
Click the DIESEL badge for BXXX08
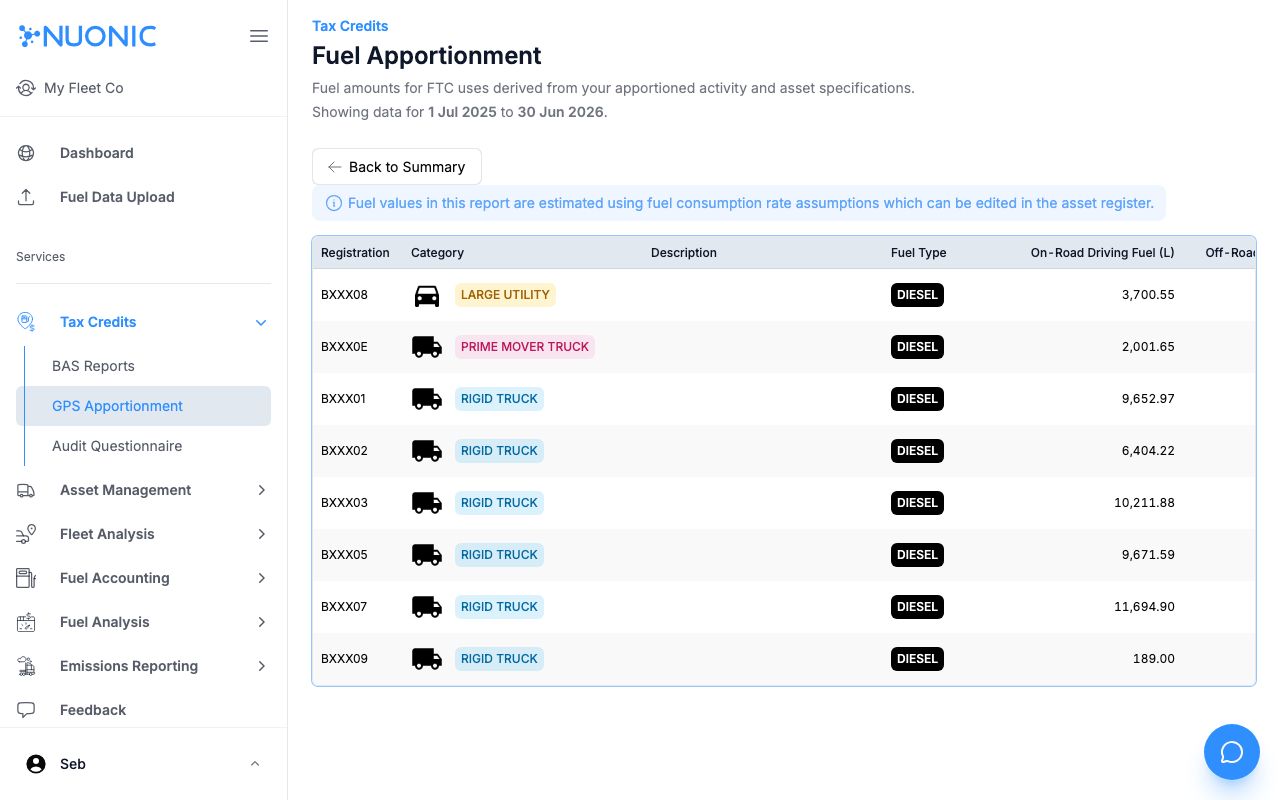(x=917, y=295)
